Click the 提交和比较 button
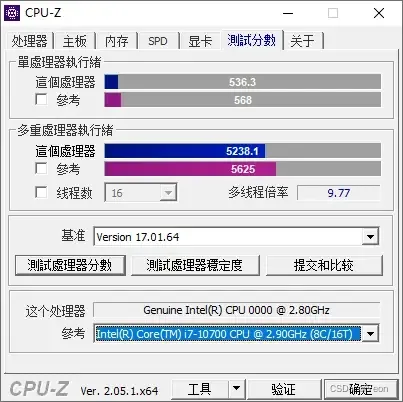This screenshot has height=402, width=403. click(x=324, y=265)
